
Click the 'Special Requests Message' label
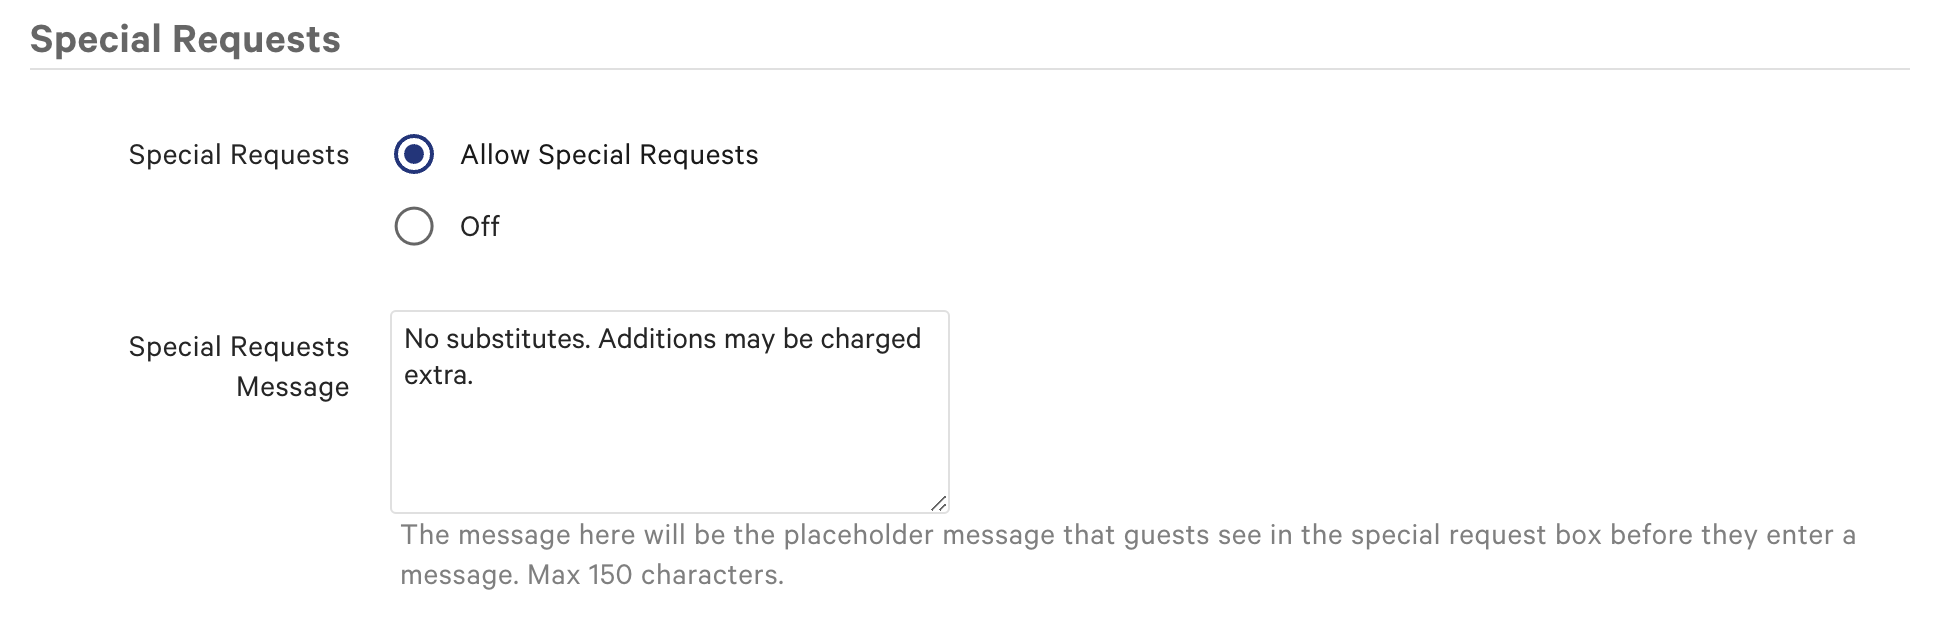(x=237, y=365)
